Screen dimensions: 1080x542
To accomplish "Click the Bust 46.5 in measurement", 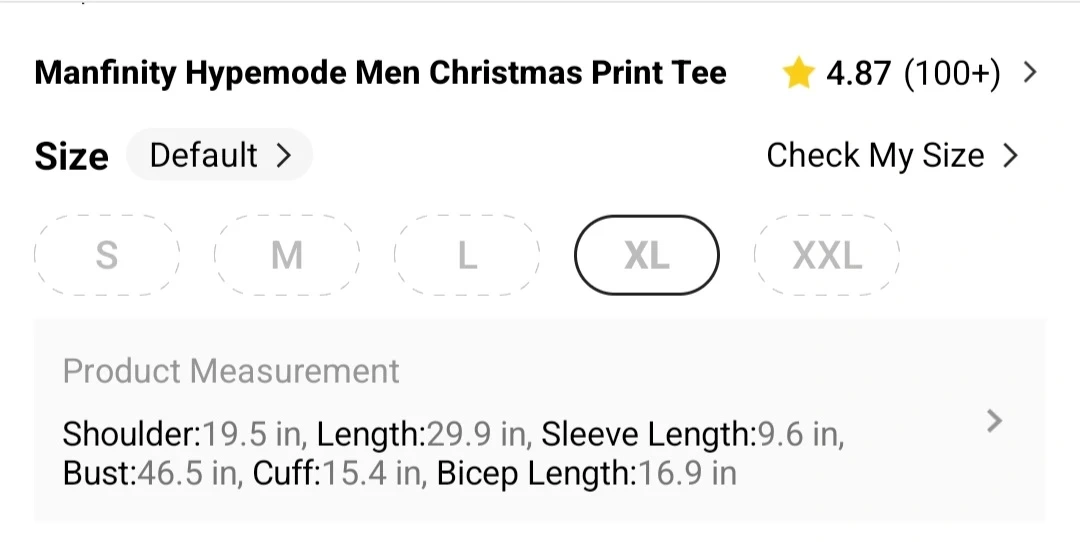I will 151,472.
